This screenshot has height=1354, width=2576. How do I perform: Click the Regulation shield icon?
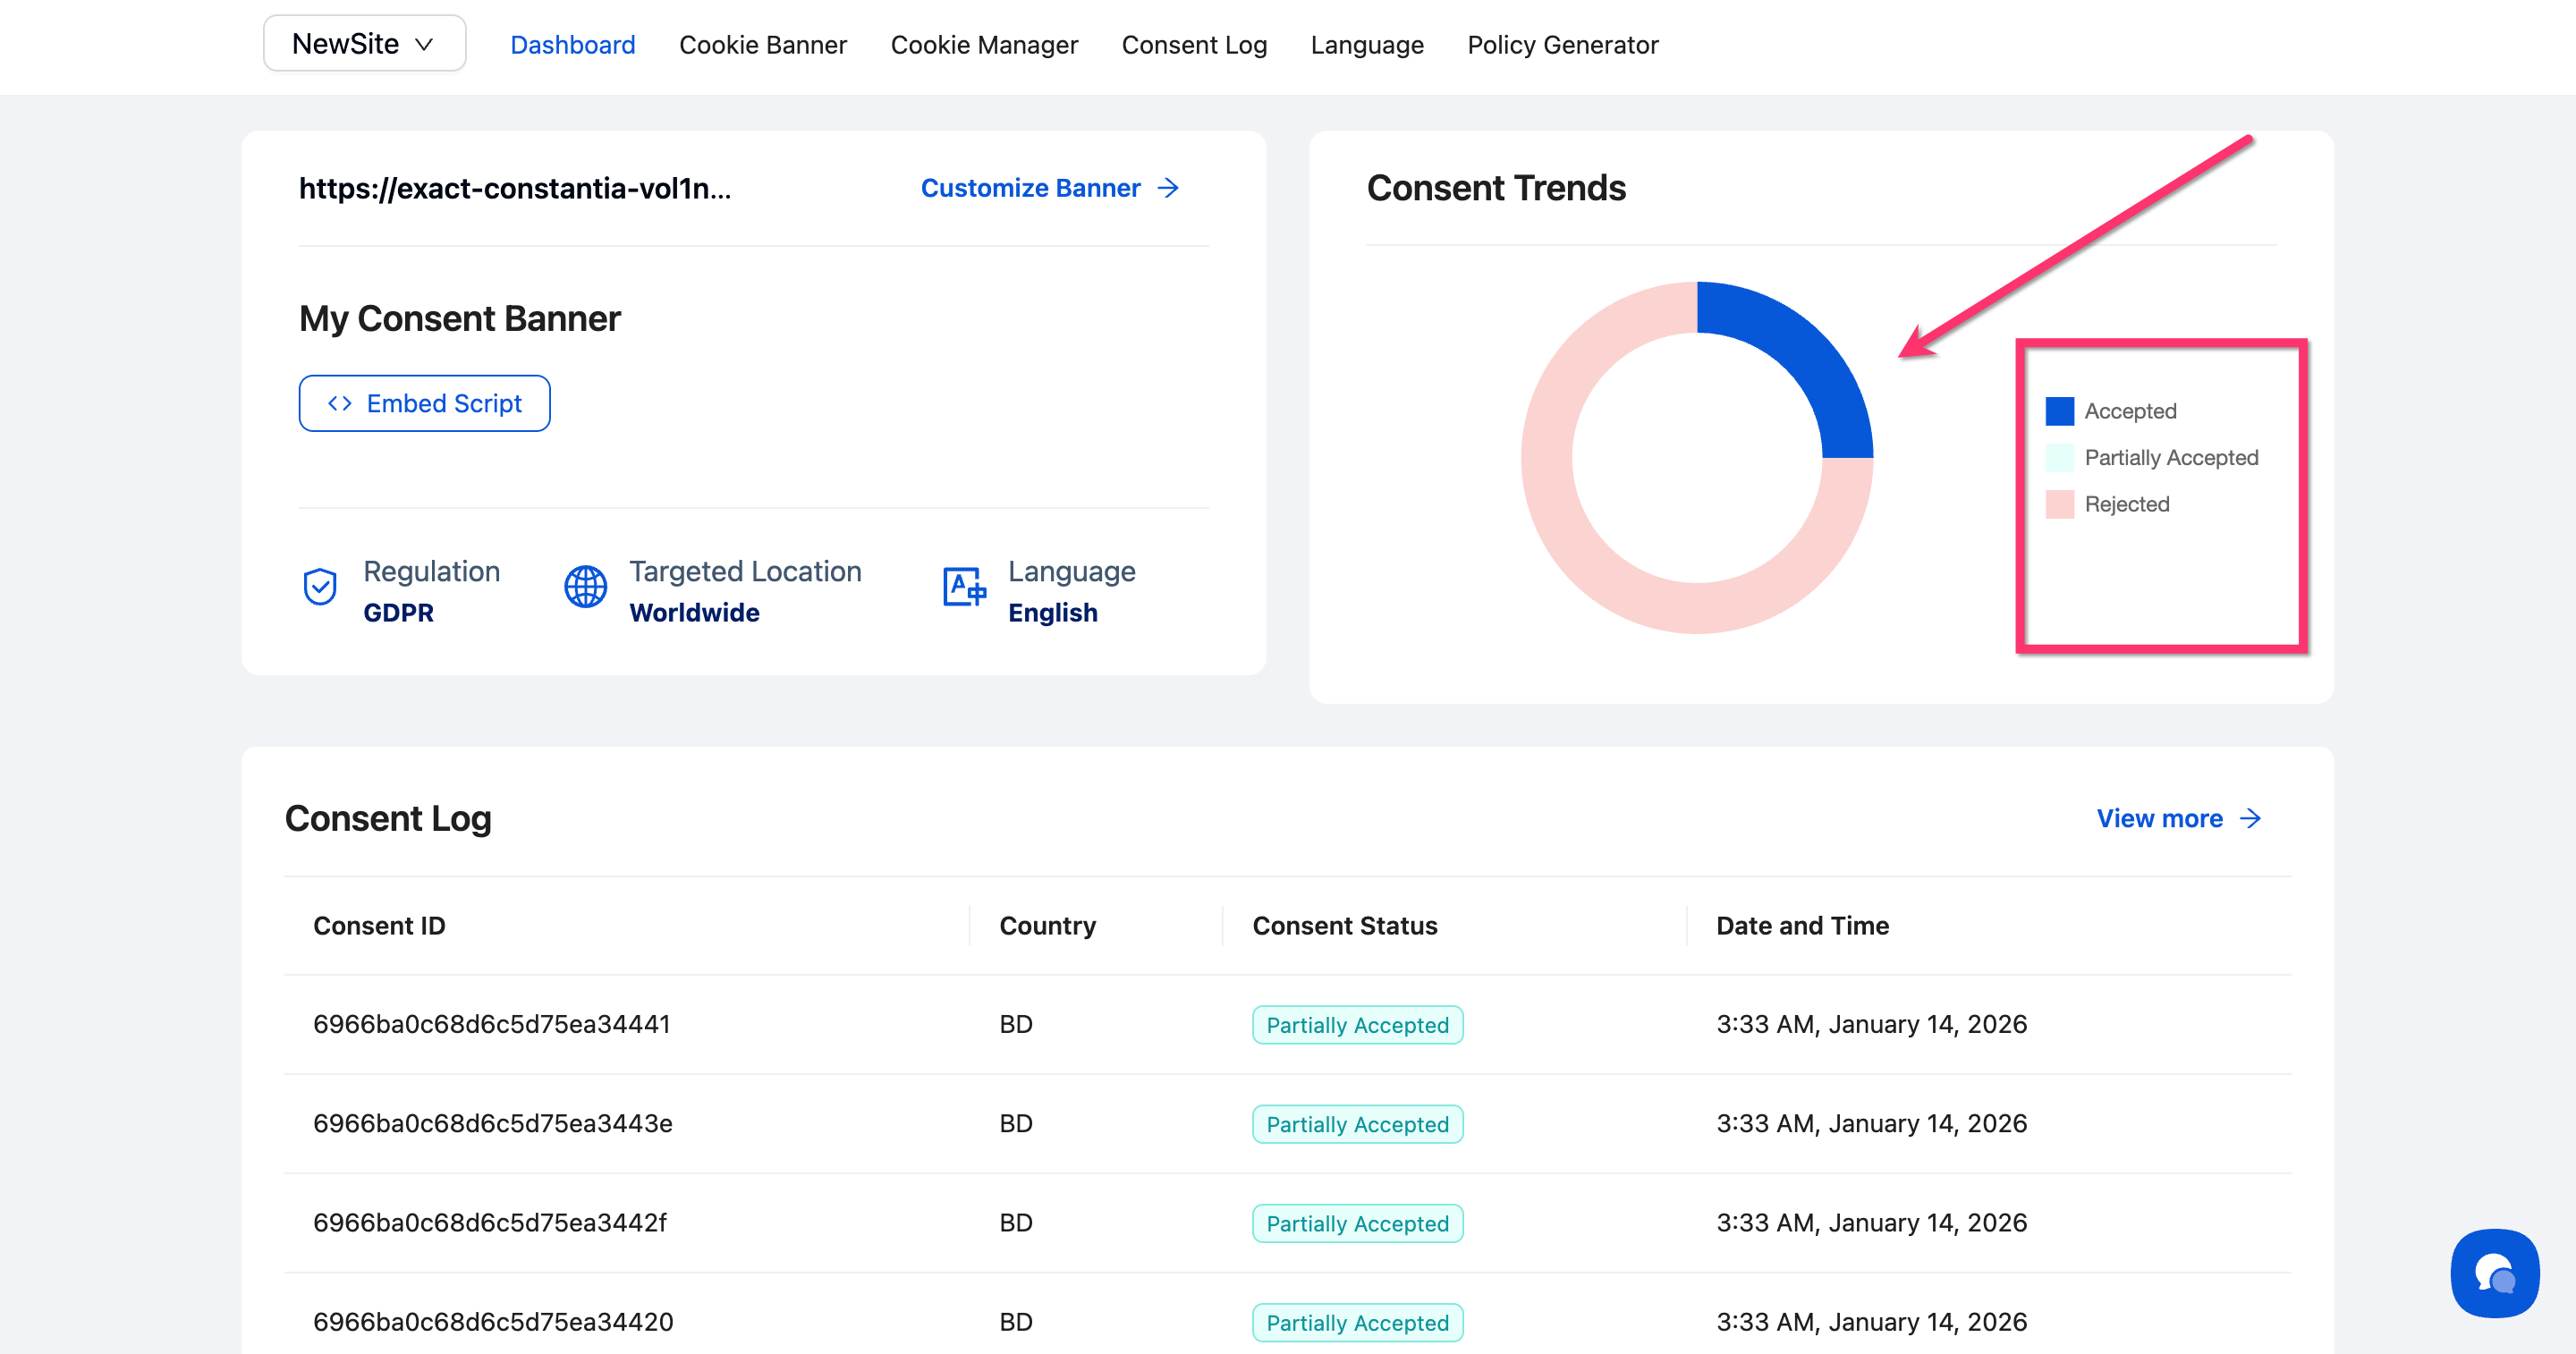320,586
